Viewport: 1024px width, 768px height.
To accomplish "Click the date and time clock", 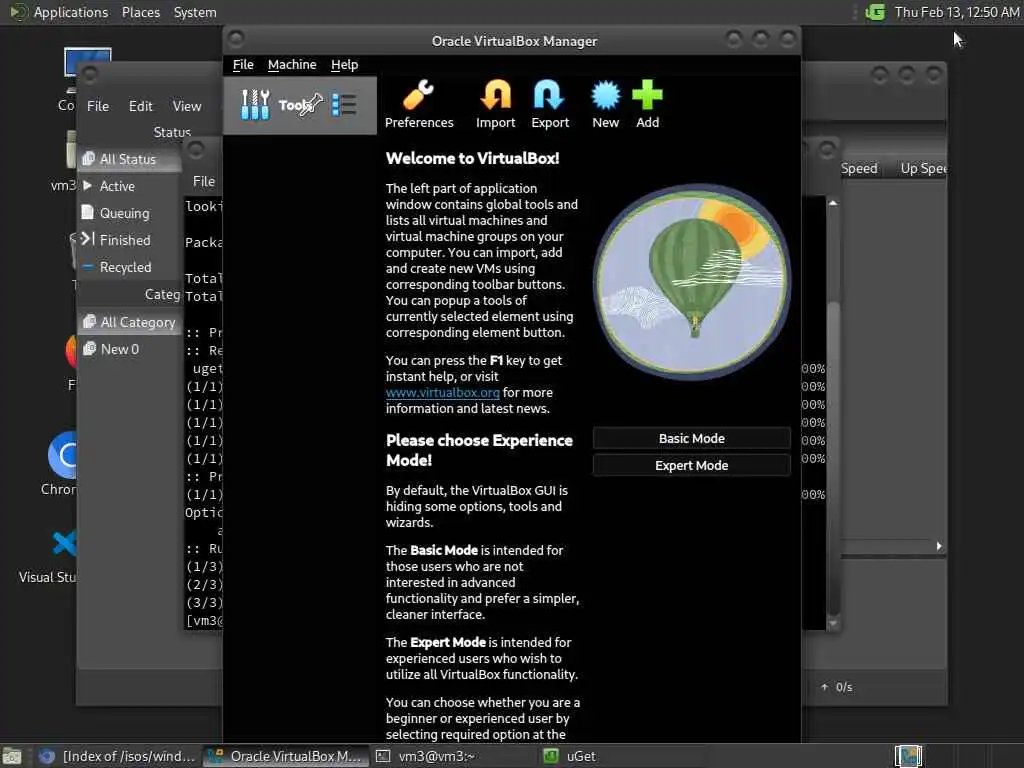I will 957,12.
